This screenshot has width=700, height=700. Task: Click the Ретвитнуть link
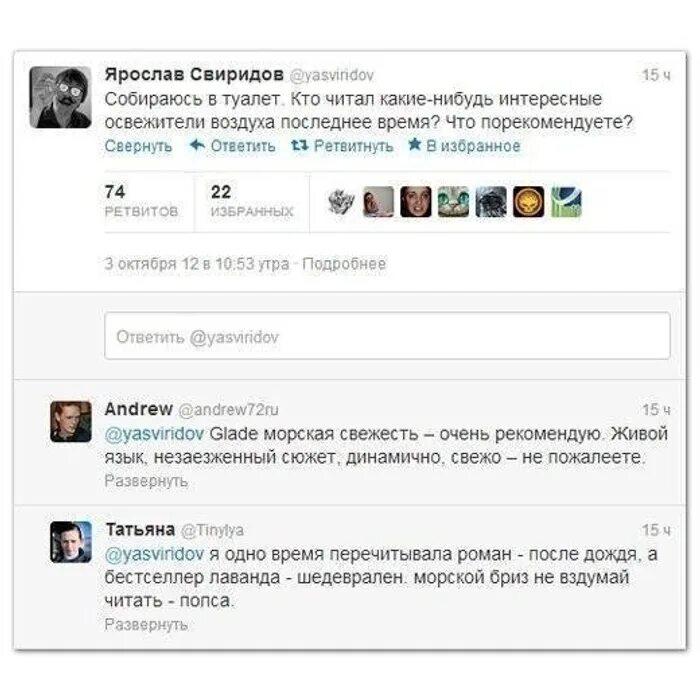click(354, 146)
